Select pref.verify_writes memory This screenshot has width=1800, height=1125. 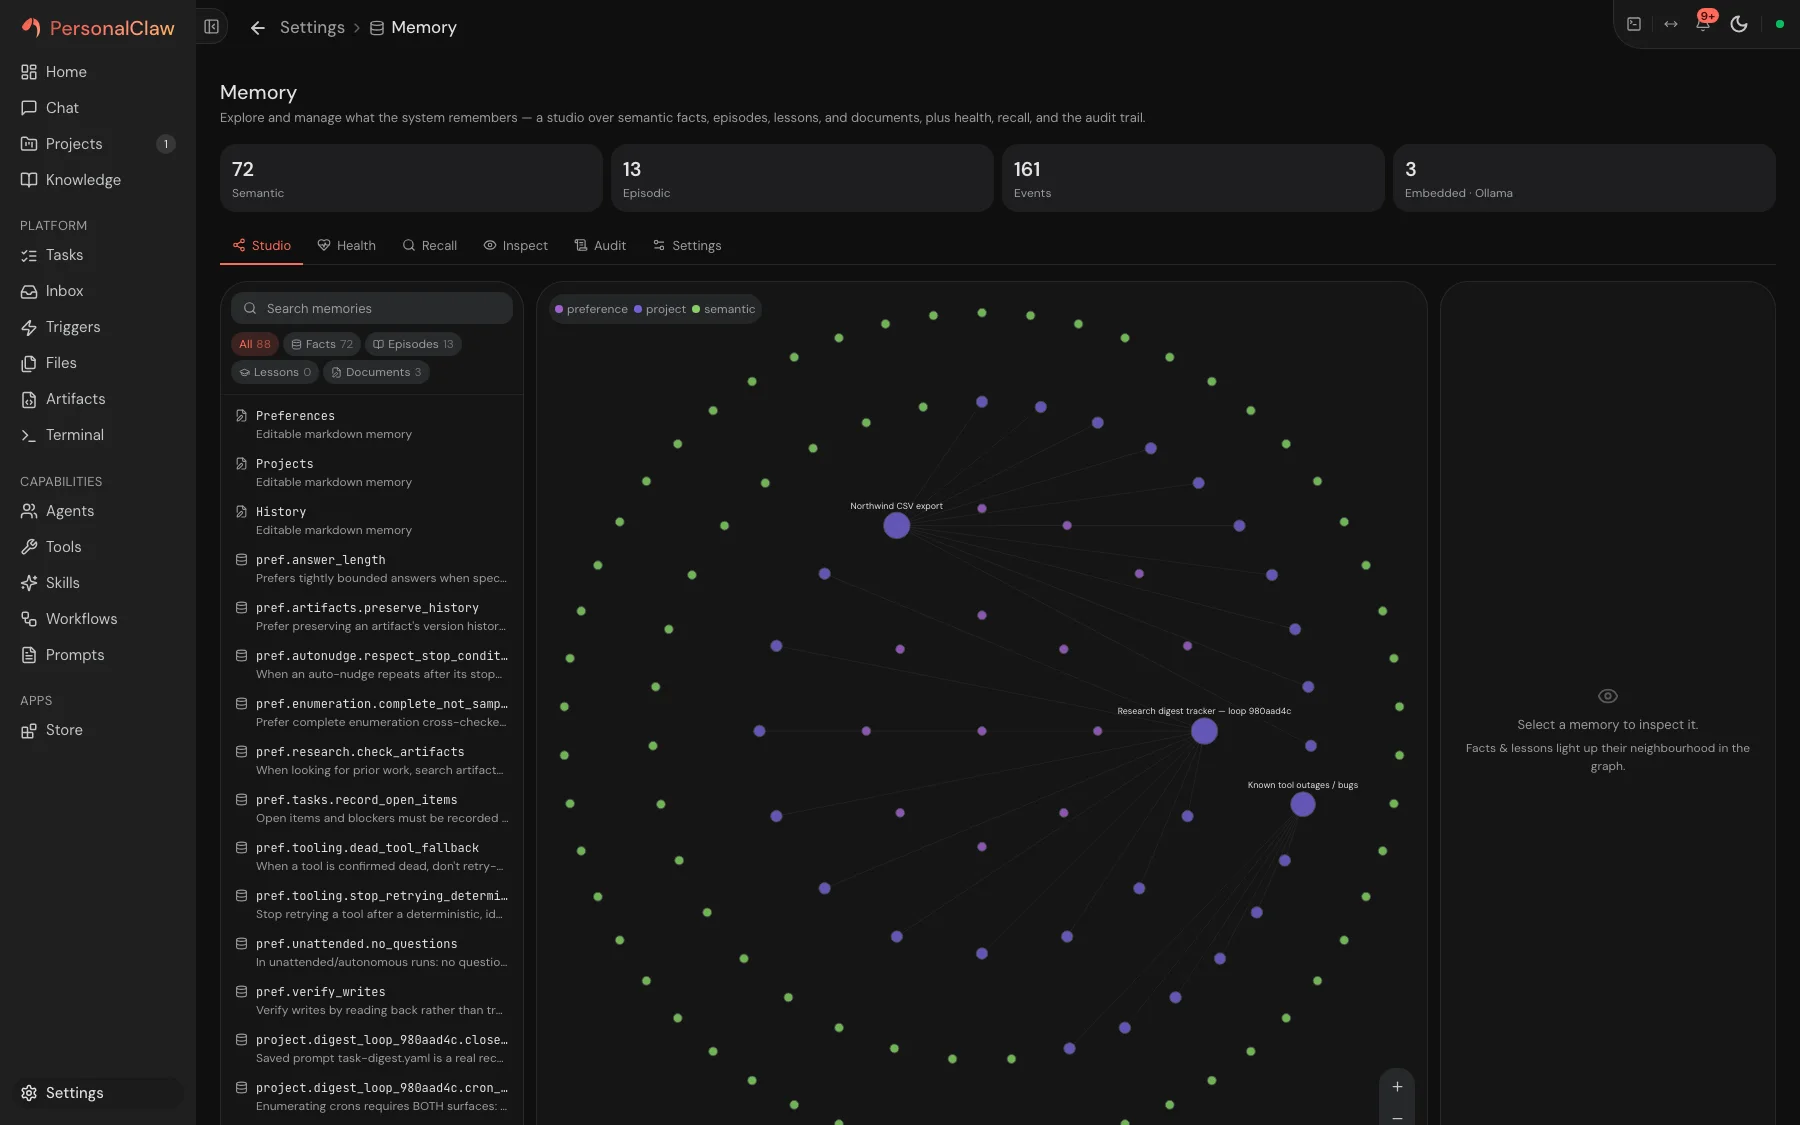tap(372, 1000)
